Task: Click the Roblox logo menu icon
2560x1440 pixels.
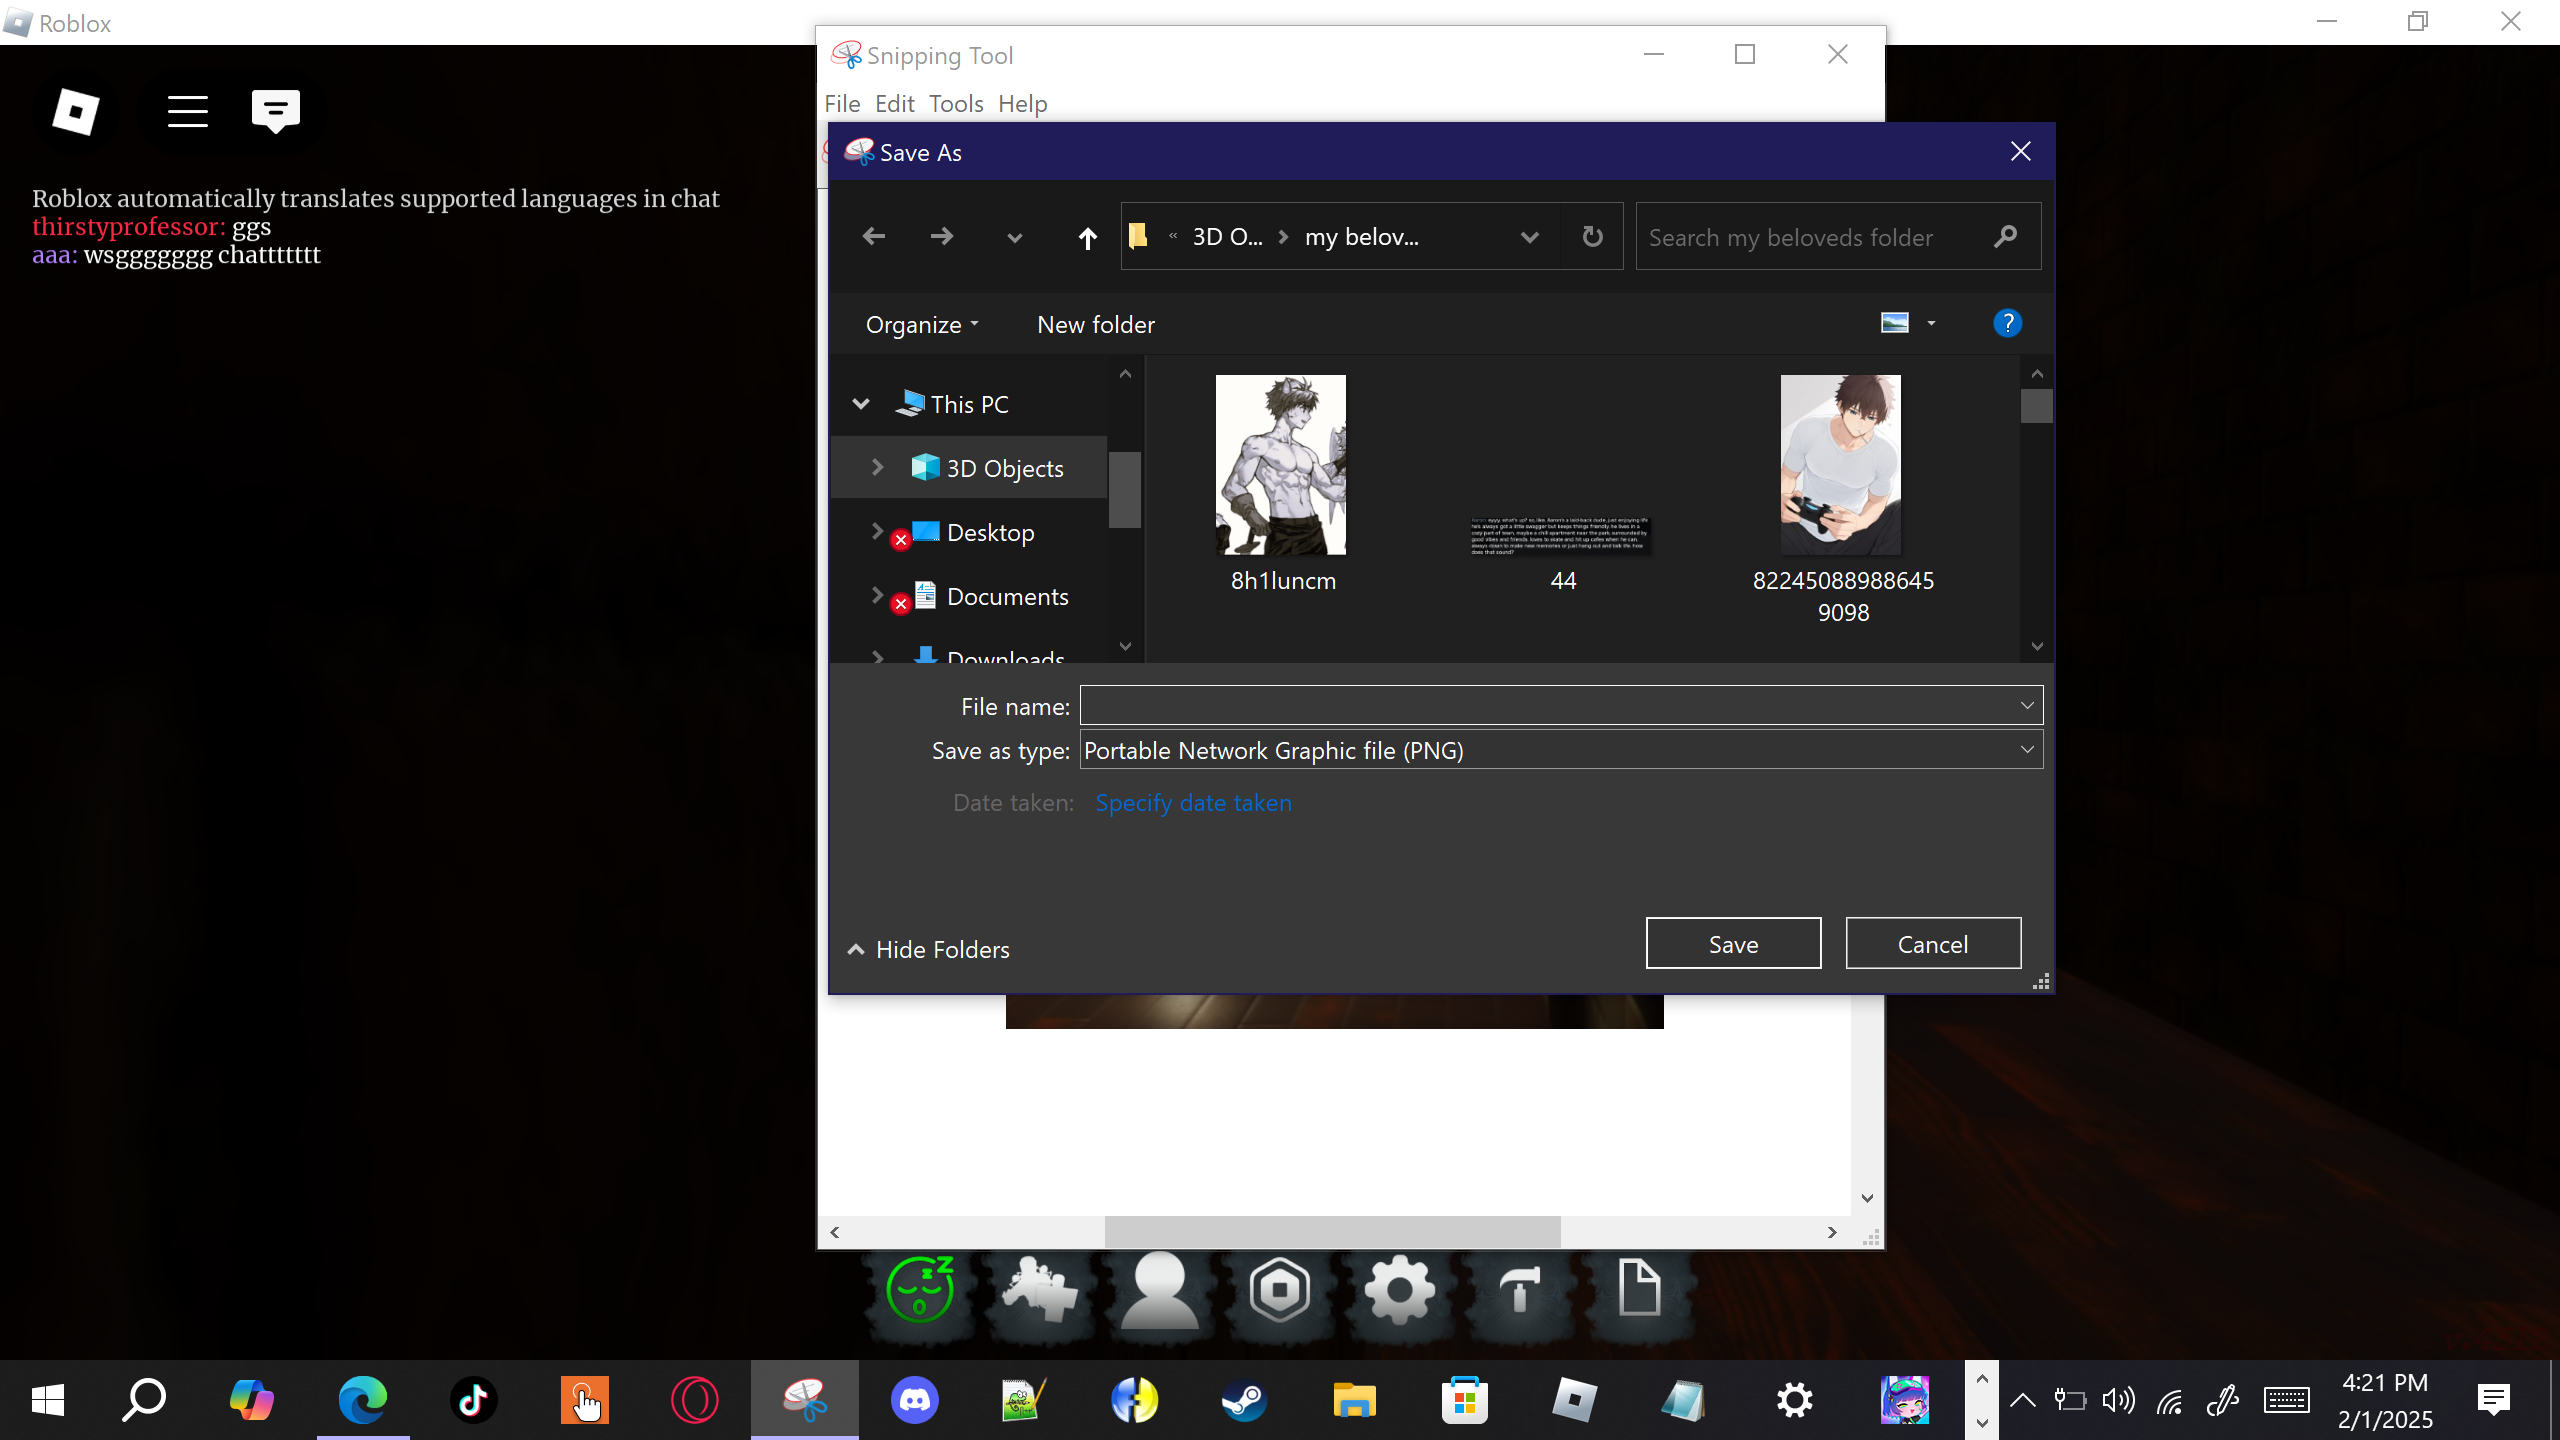Action: coord(76,111)
